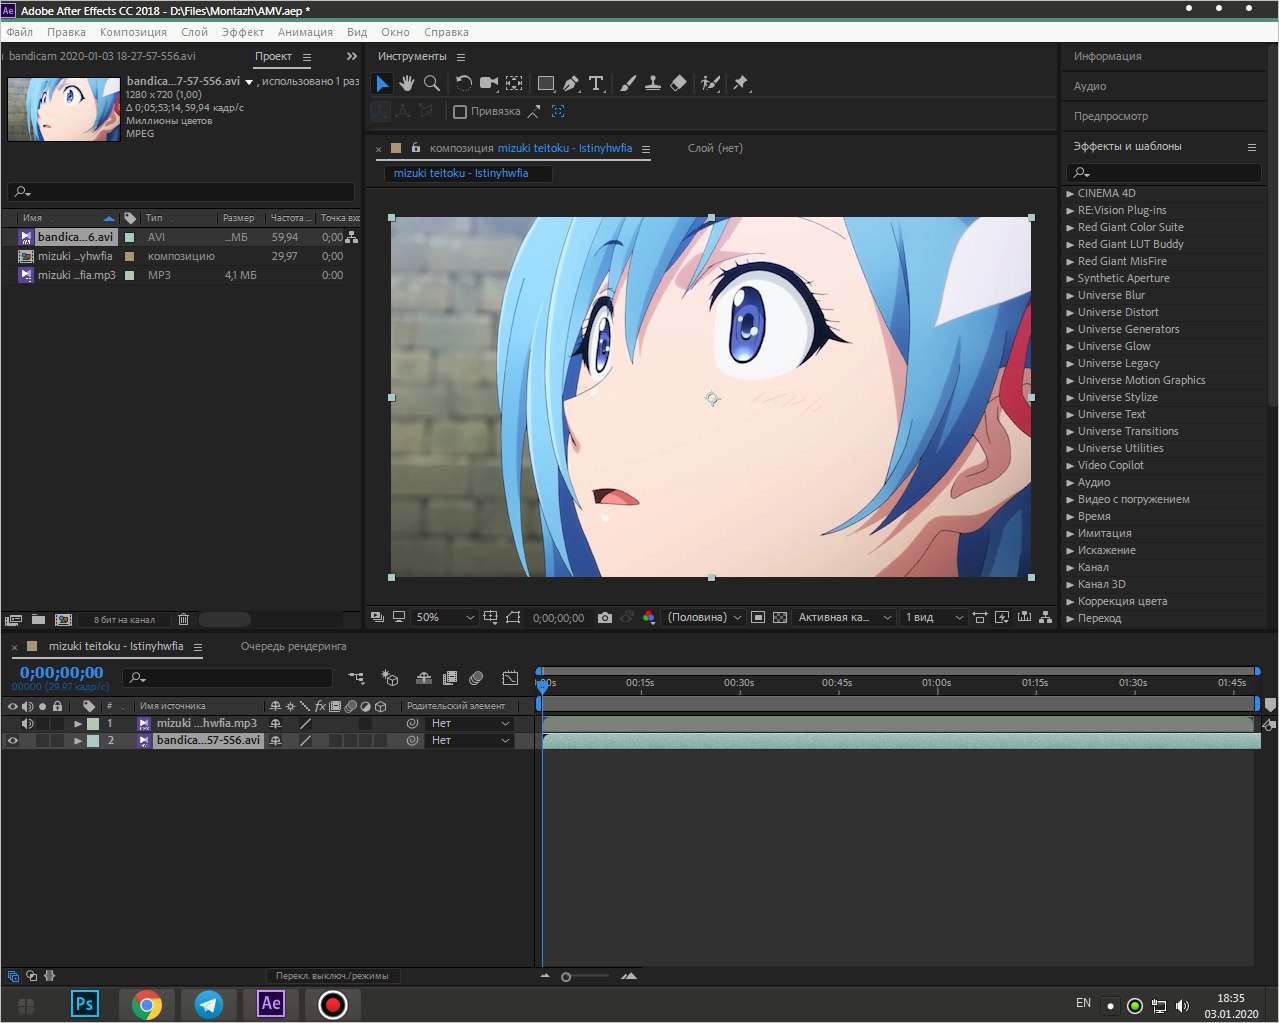Click composition mini-flowchart timeline icon
Image resolution: width=1279 pixels, height=1023 pixels.
tap(357, 678)
